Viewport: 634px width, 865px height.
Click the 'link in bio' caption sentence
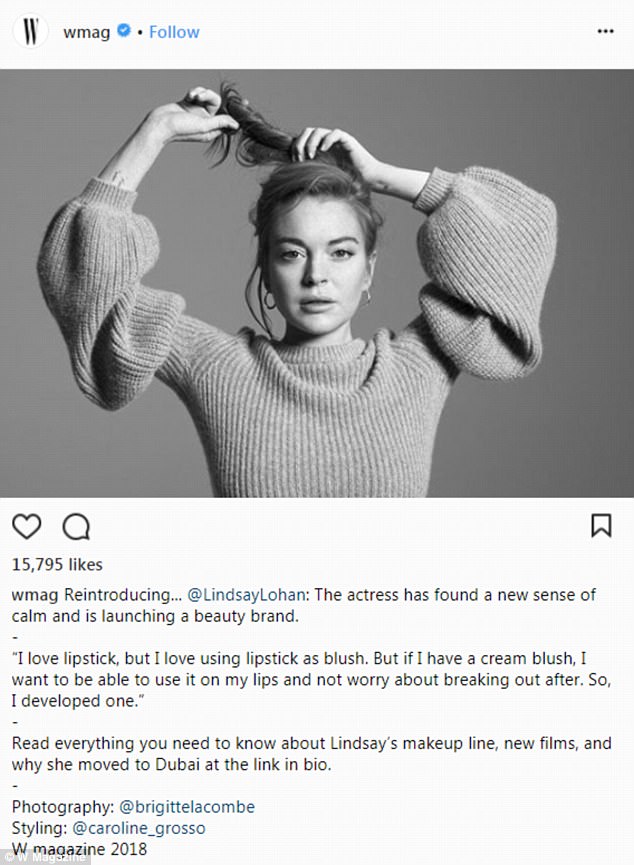click(311, 754)
